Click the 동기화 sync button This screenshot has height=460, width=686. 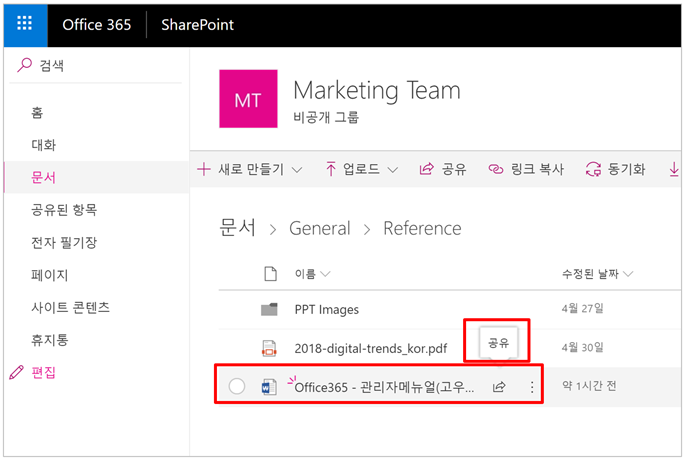point(615,170)
